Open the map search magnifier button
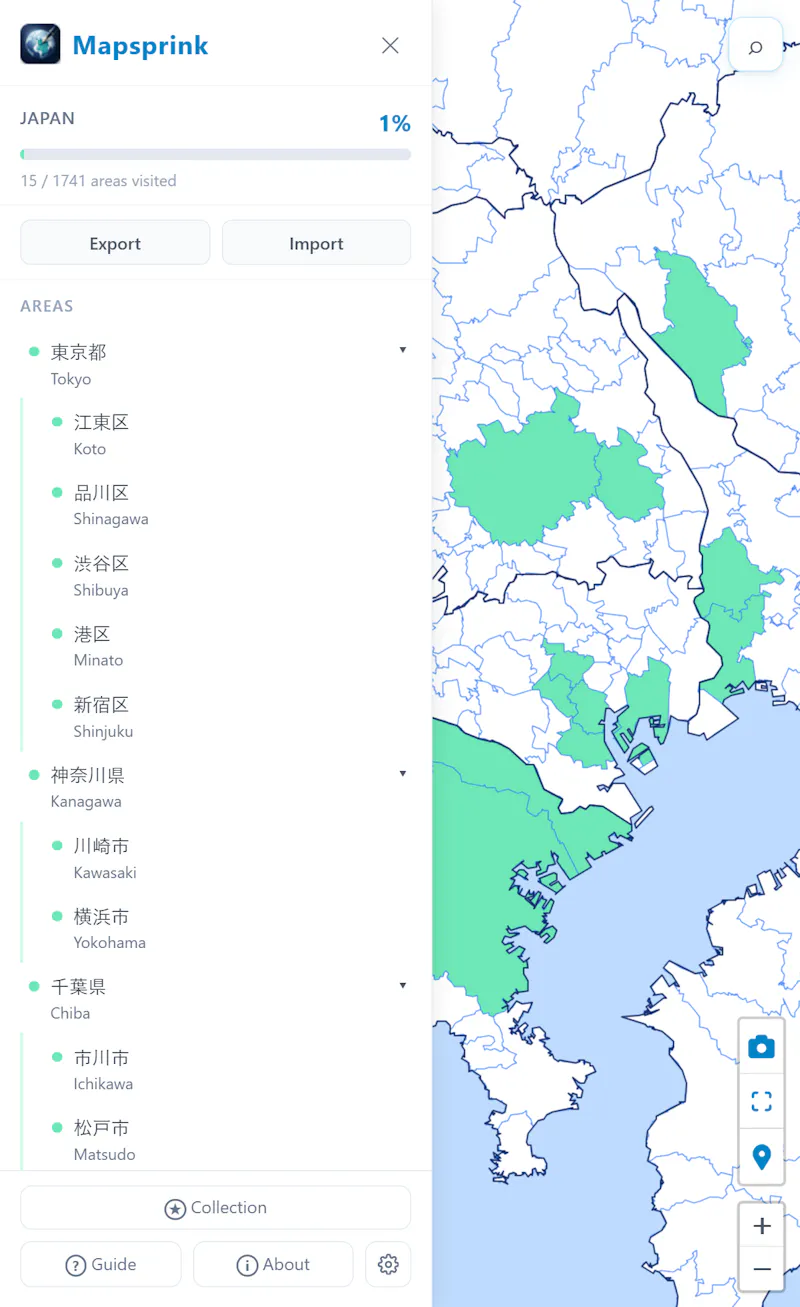 tap(756, 46)
